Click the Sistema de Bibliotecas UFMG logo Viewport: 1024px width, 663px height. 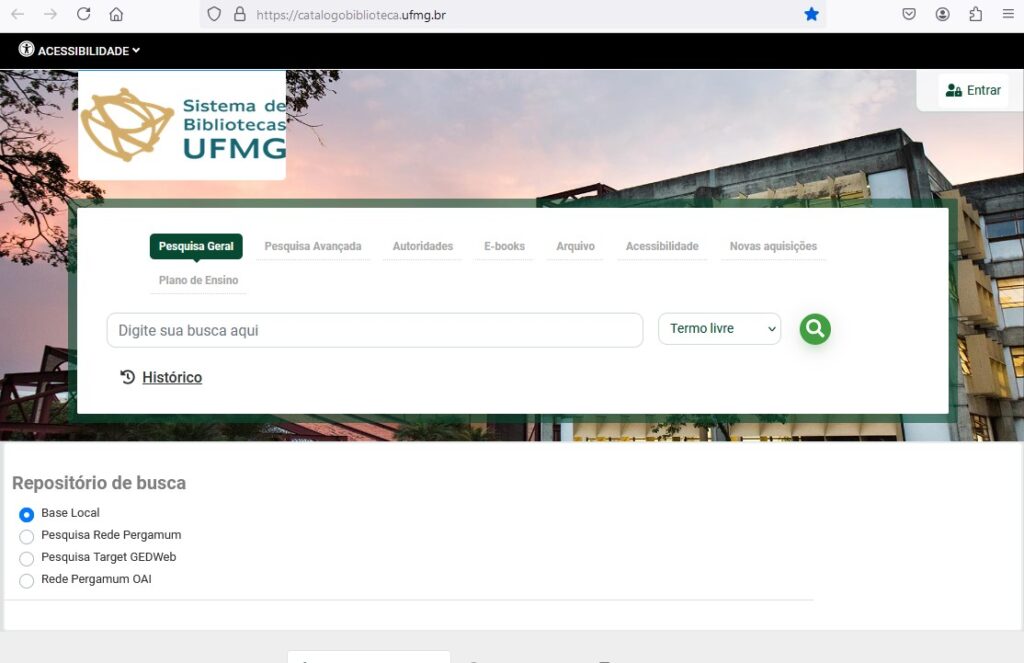(182, 125)
